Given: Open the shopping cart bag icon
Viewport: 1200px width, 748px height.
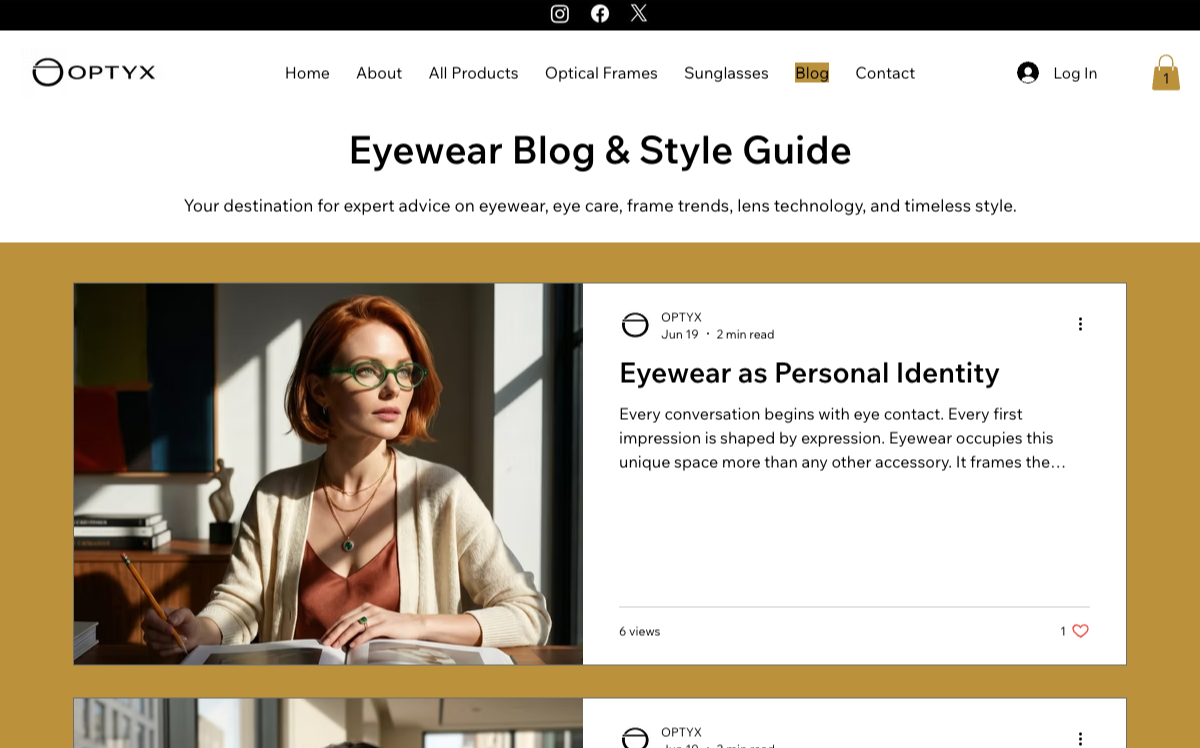Looking at the screenshot, I should (1166, 73).
